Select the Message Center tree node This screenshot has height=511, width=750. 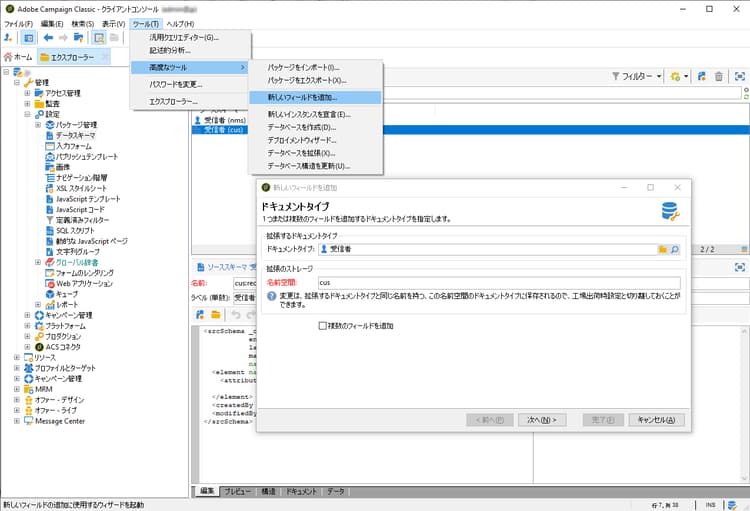(55, 421)
